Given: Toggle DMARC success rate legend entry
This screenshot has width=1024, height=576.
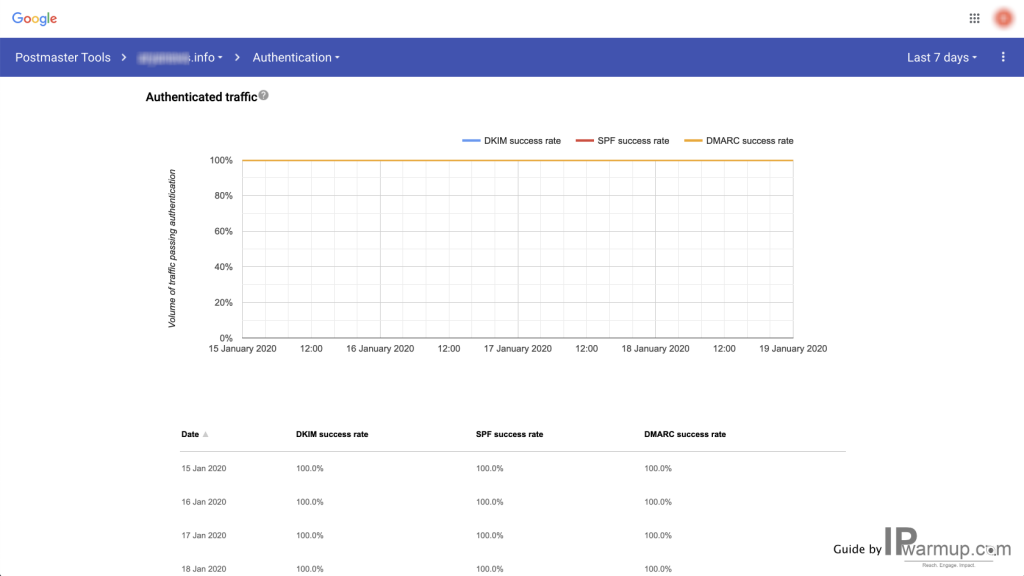Looking at the screenshot, I should pyautogui.click(x=739, y=140).
